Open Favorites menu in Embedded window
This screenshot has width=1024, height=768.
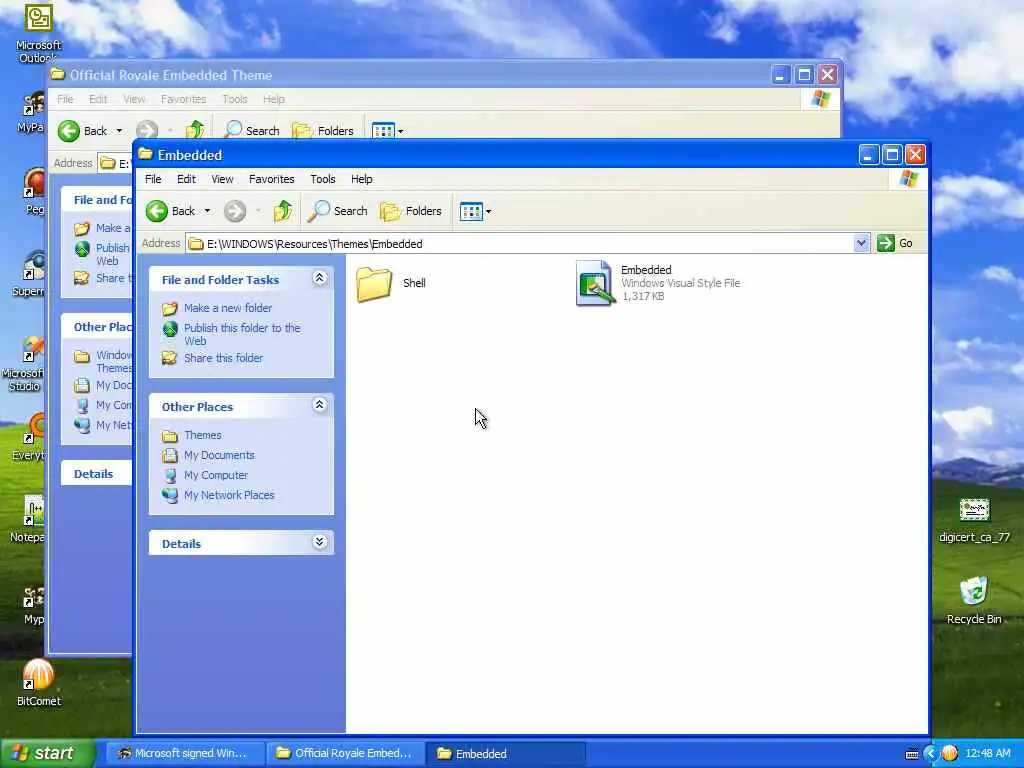(x=272, y=179)
